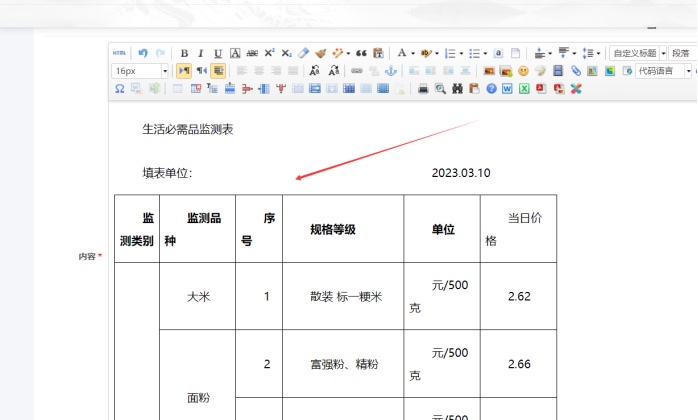Click the 填表单位 text line
The image size is (698, 420).
point(167,173)
